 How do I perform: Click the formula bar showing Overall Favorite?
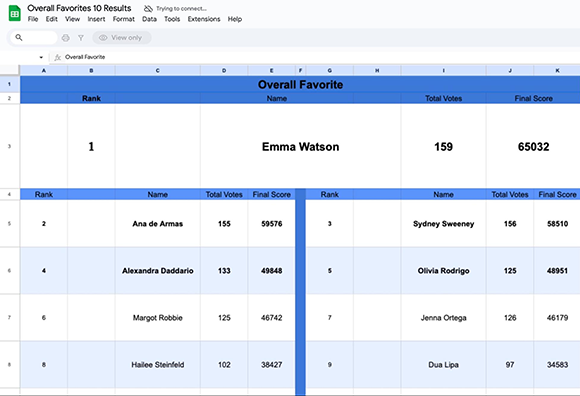click(314, 57)
